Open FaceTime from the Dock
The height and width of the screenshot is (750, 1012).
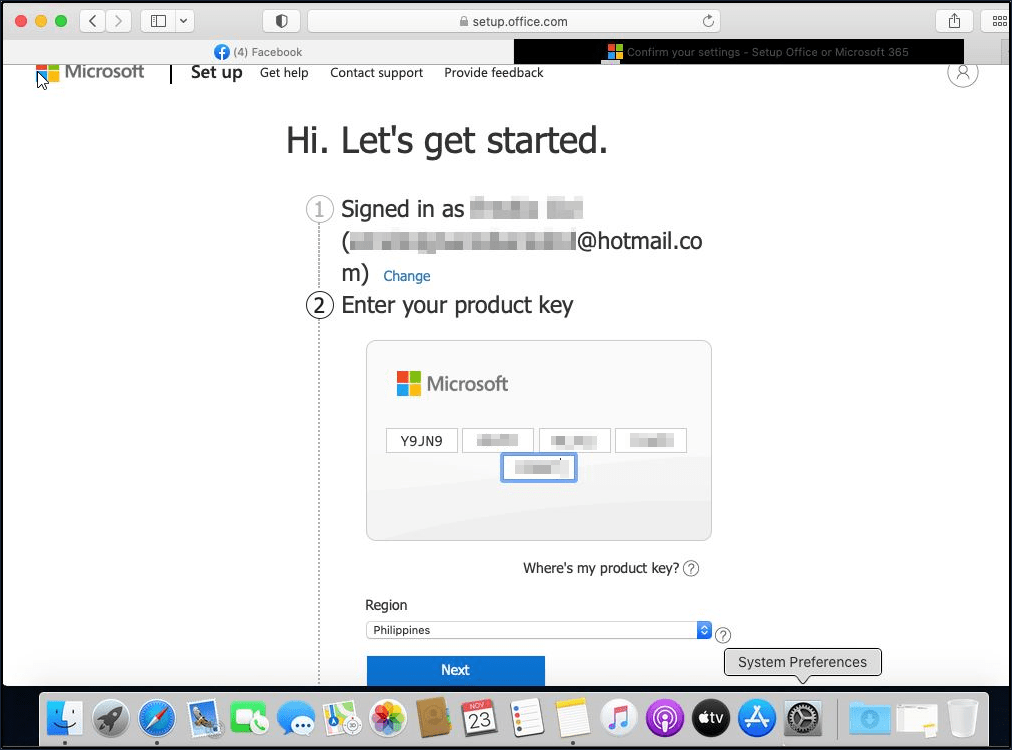click(x=249, y=718)
